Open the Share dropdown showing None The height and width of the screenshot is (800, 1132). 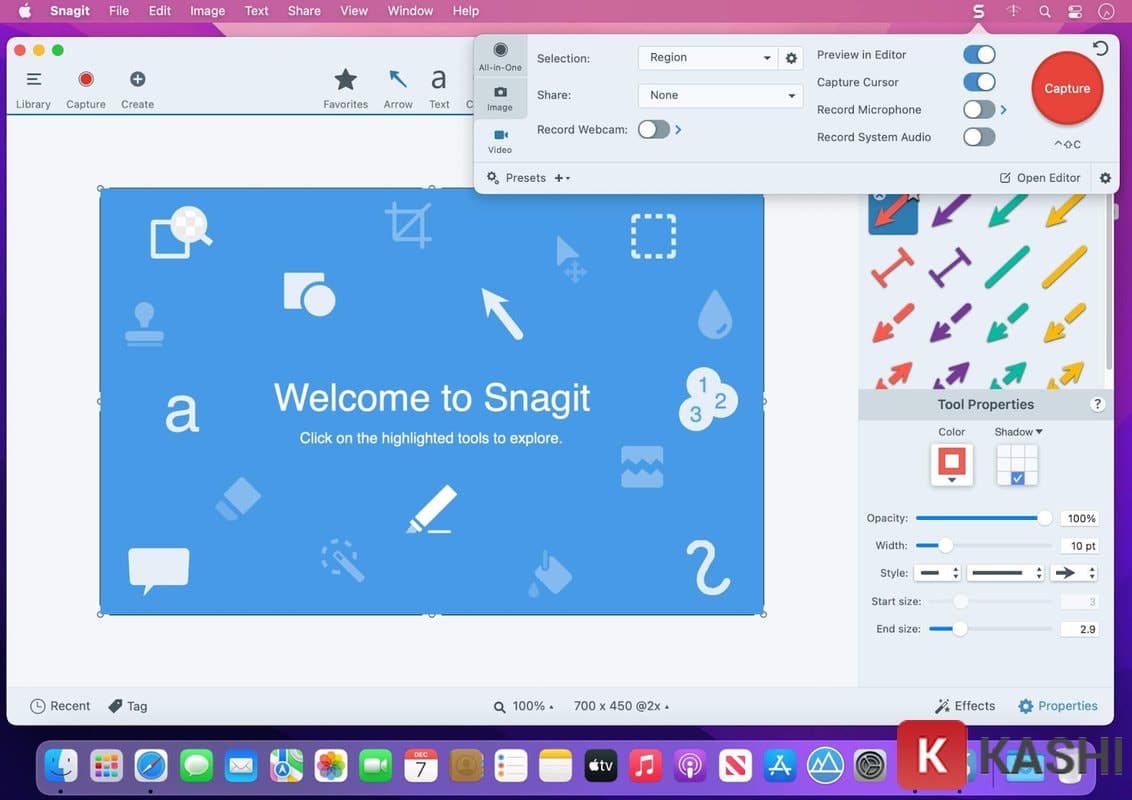coord(720,95)
